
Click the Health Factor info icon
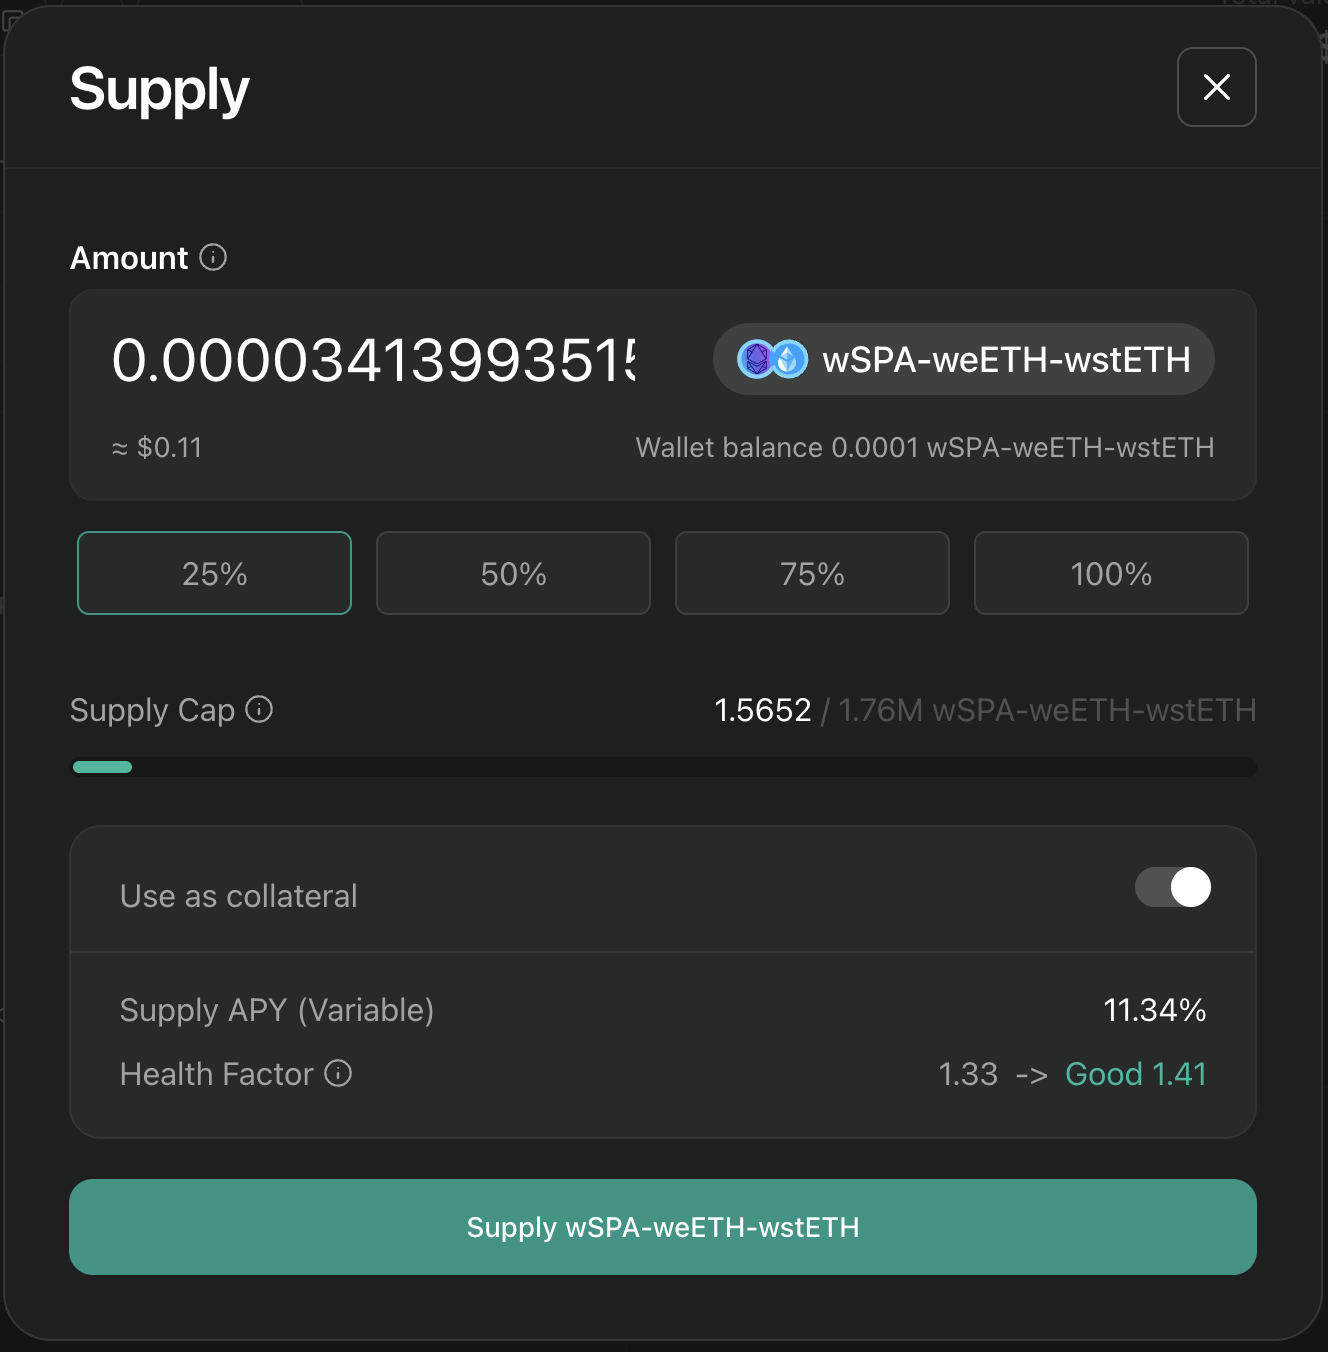[338, 1074]
